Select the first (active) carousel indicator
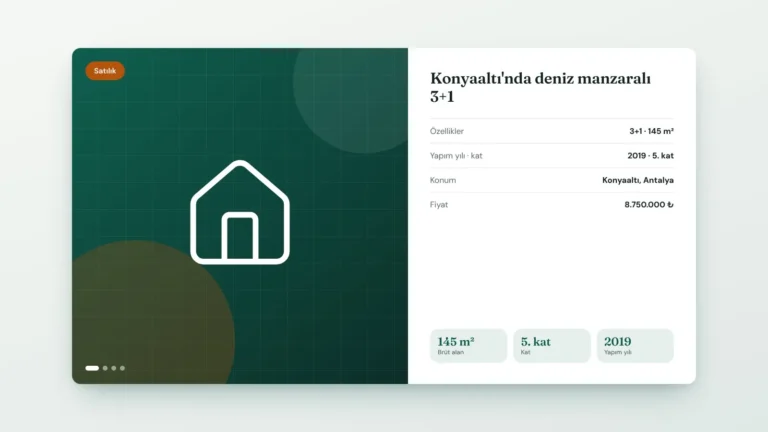768x432 pixels. coord(92,368)
